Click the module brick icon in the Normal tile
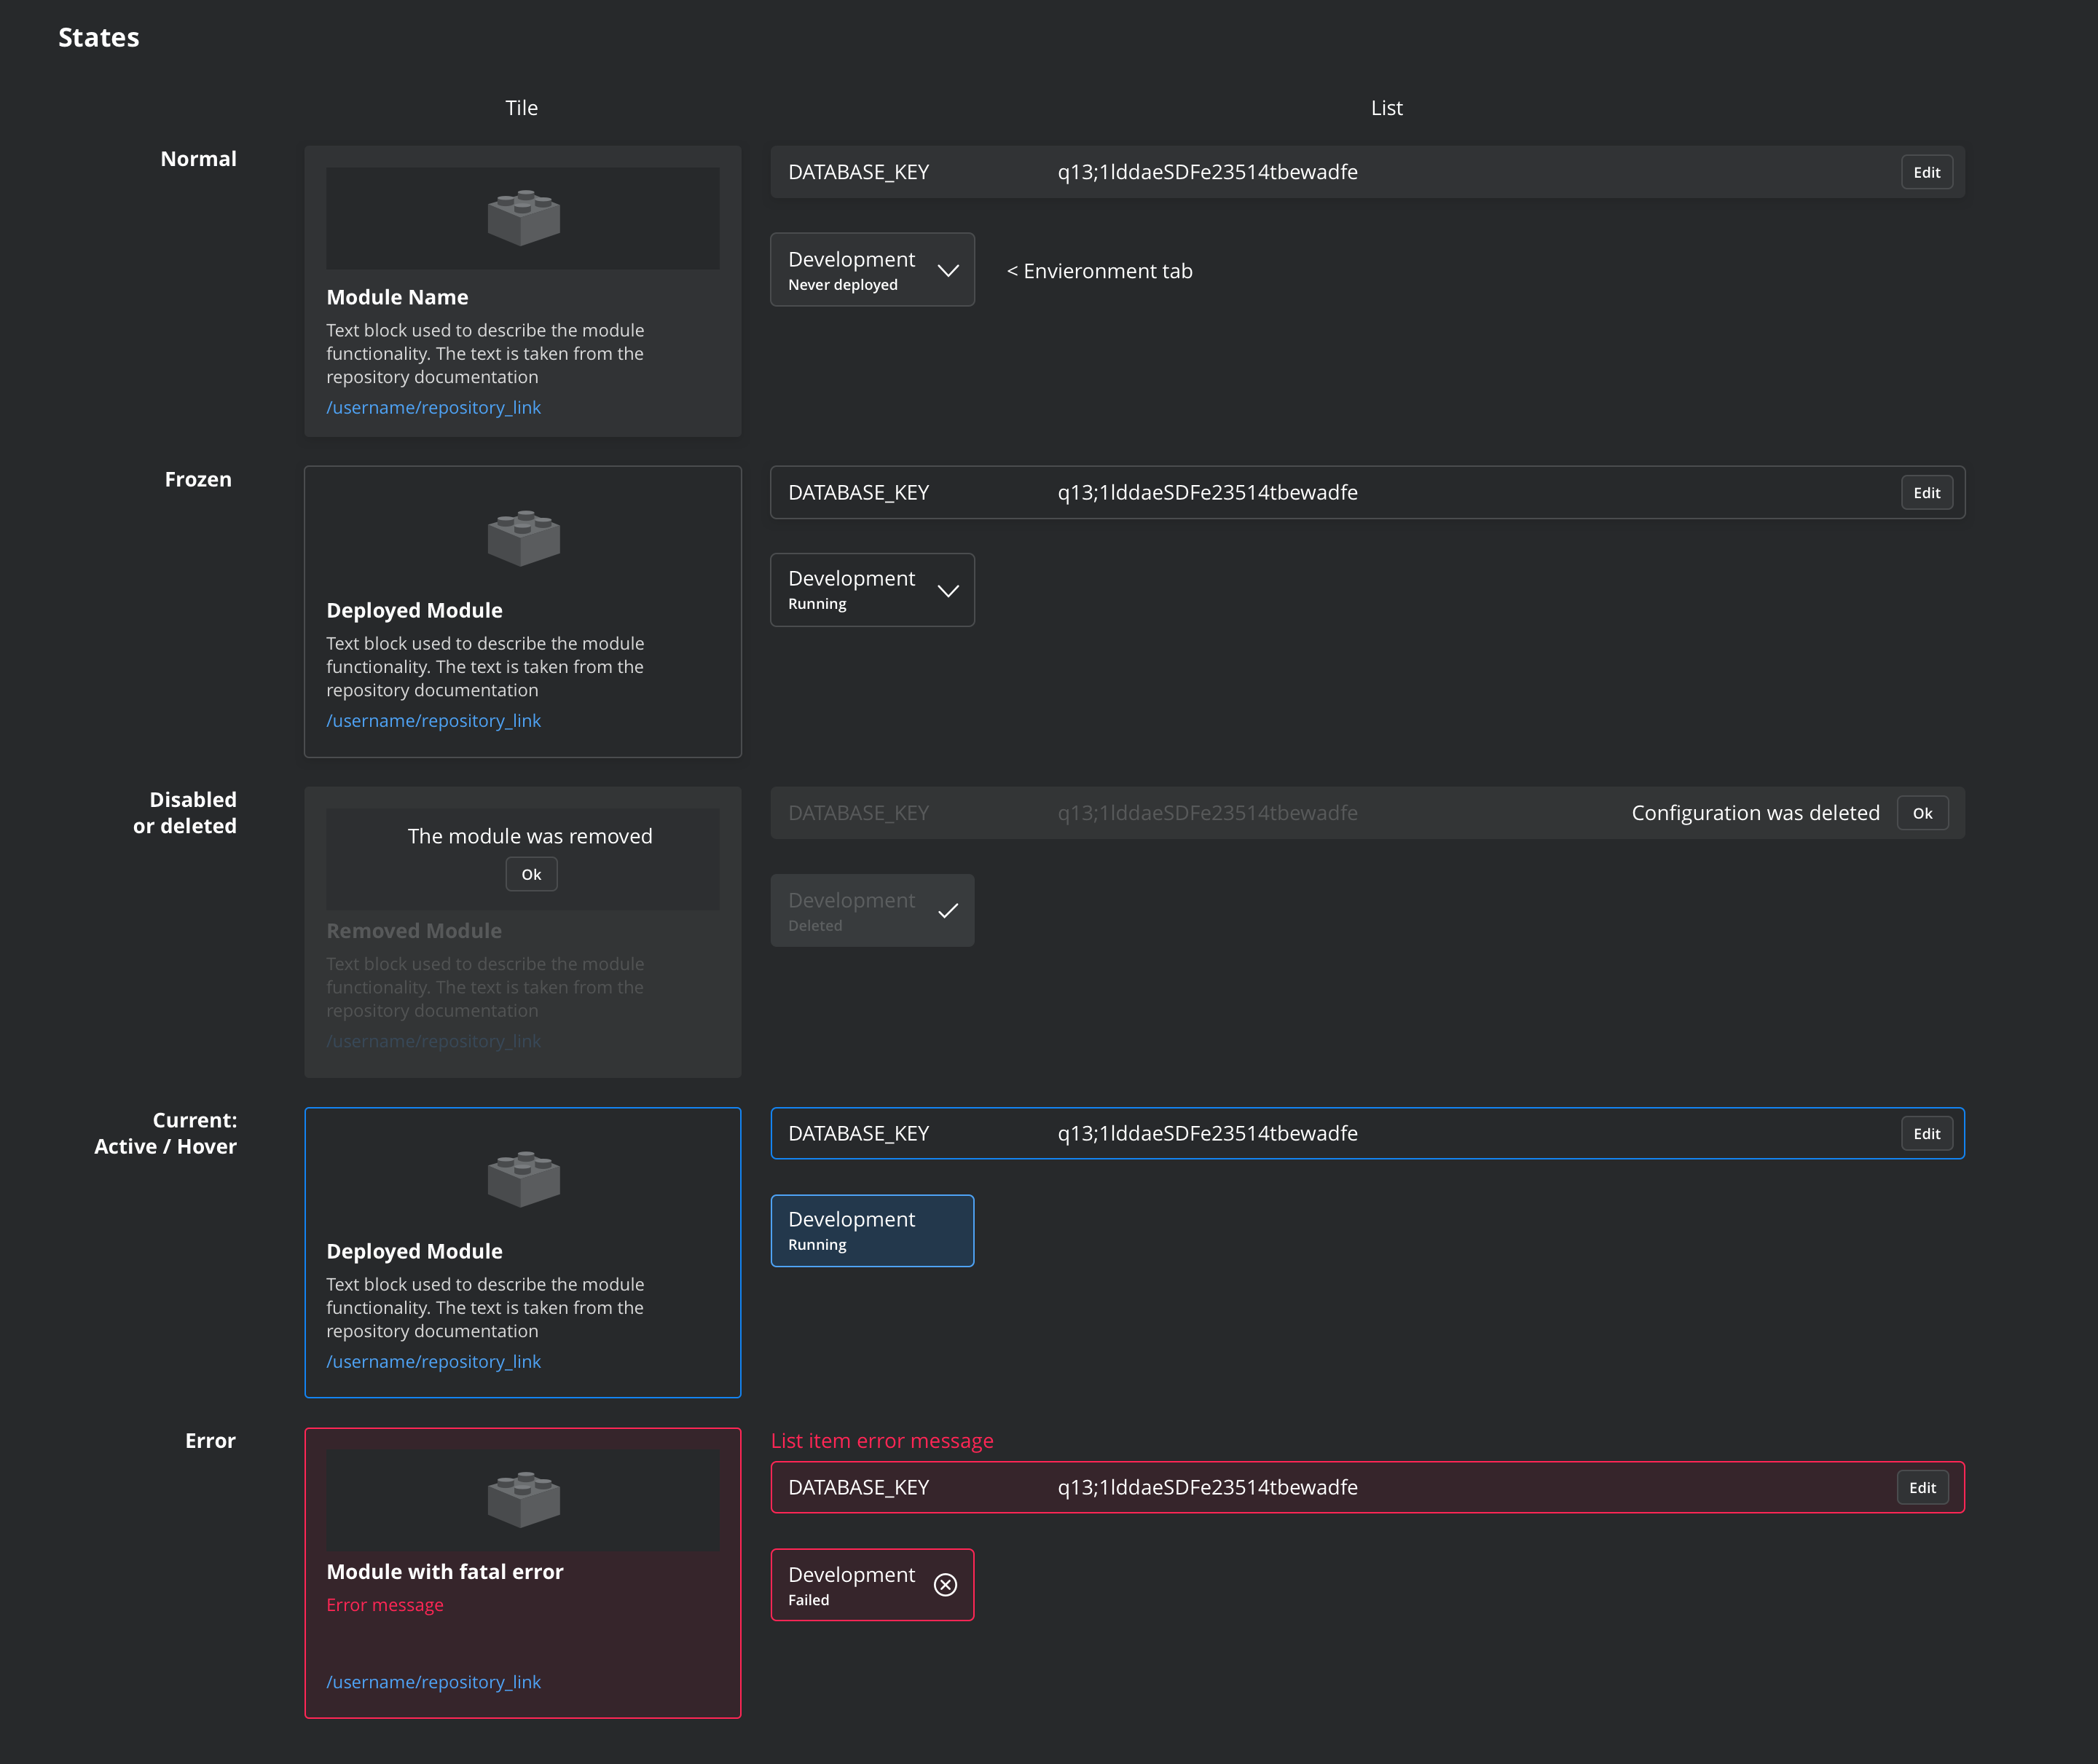 [522, 217]
